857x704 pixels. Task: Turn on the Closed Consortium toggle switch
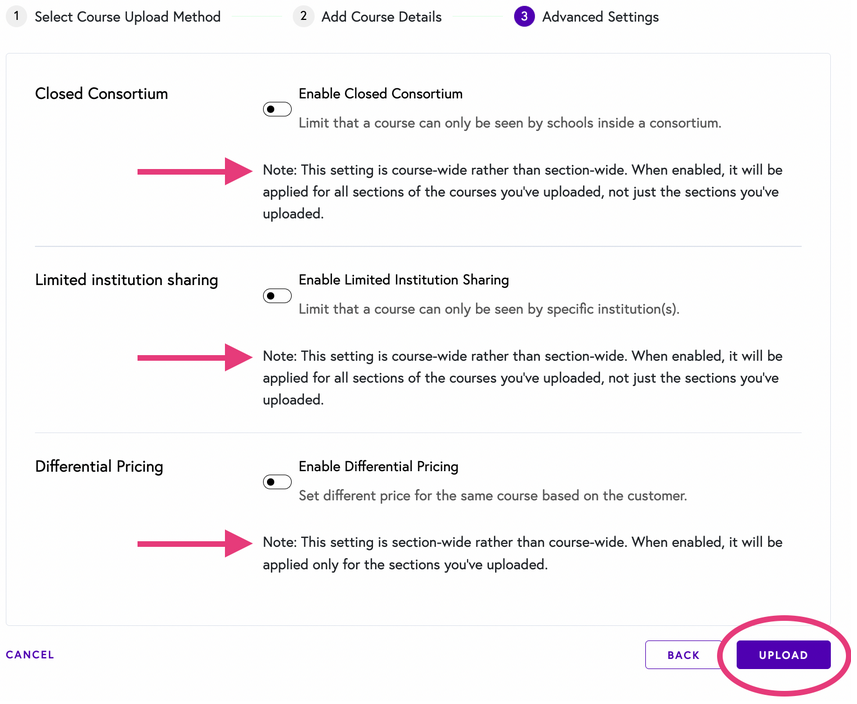[277, 109]
